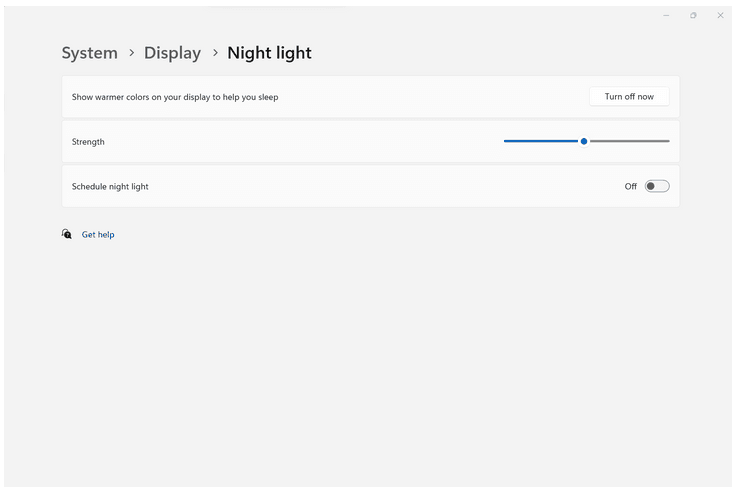Toggle the Schedule night light switch
Screen dimensions: 743x496
657,186
